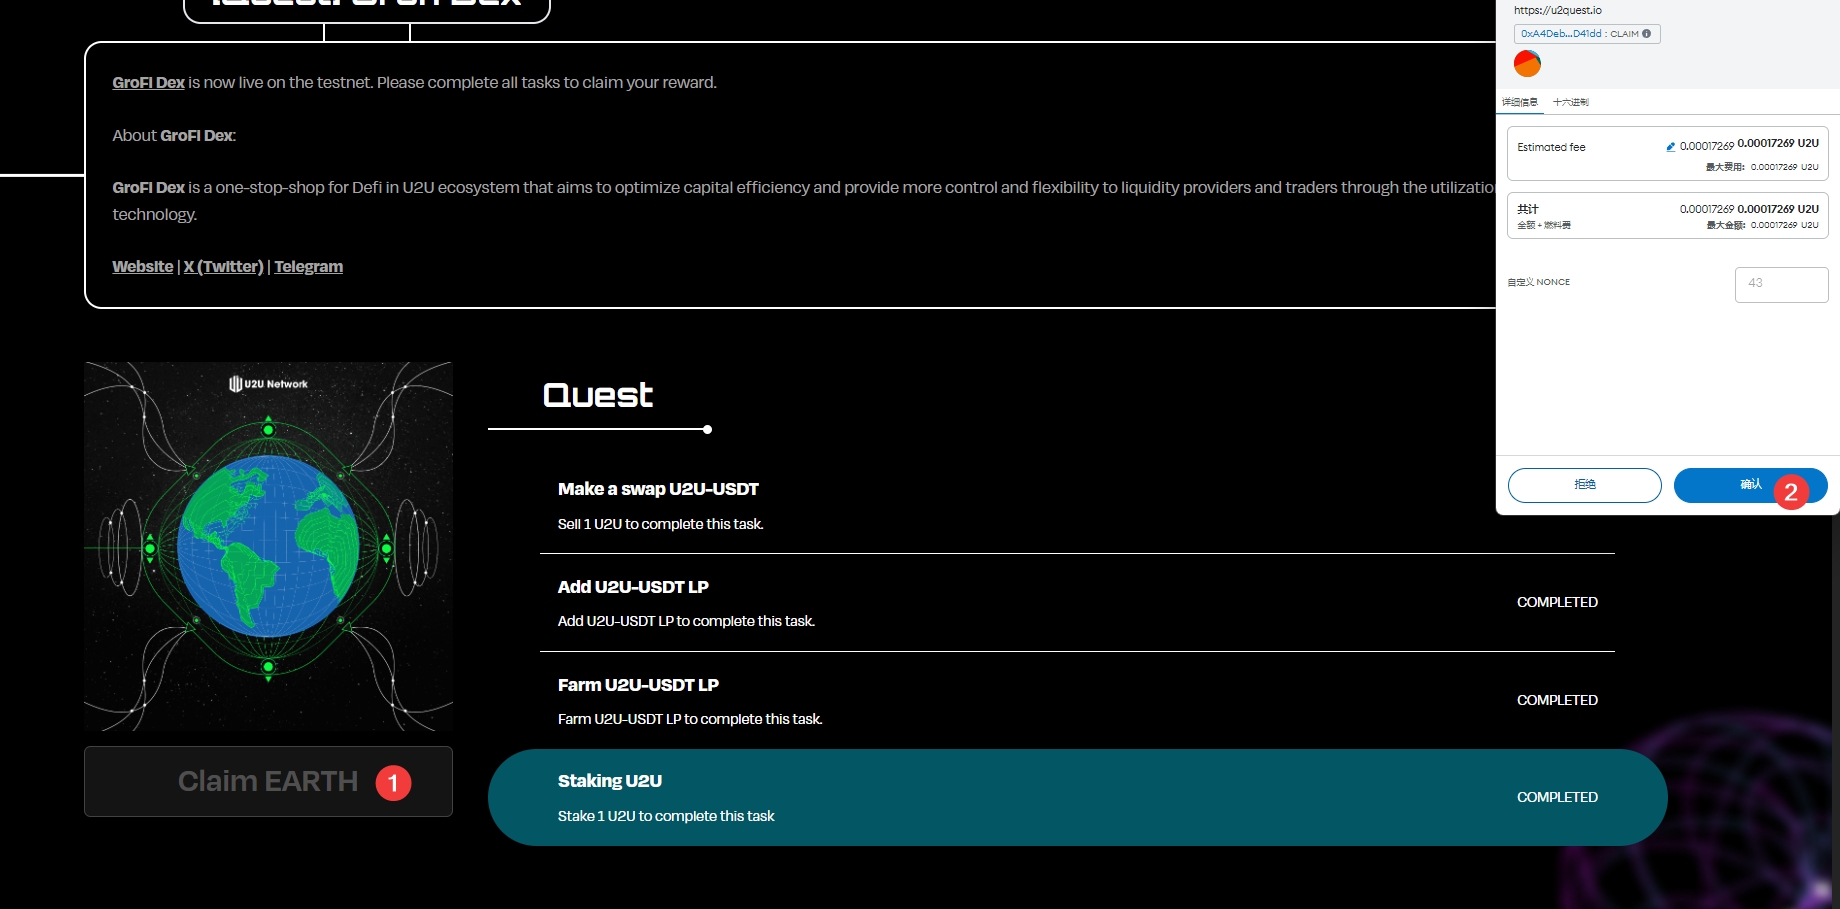Click the Earth NFT artwork image
Image resolution: width=1840 pixels, height=909 pixels.
(268, 546)
